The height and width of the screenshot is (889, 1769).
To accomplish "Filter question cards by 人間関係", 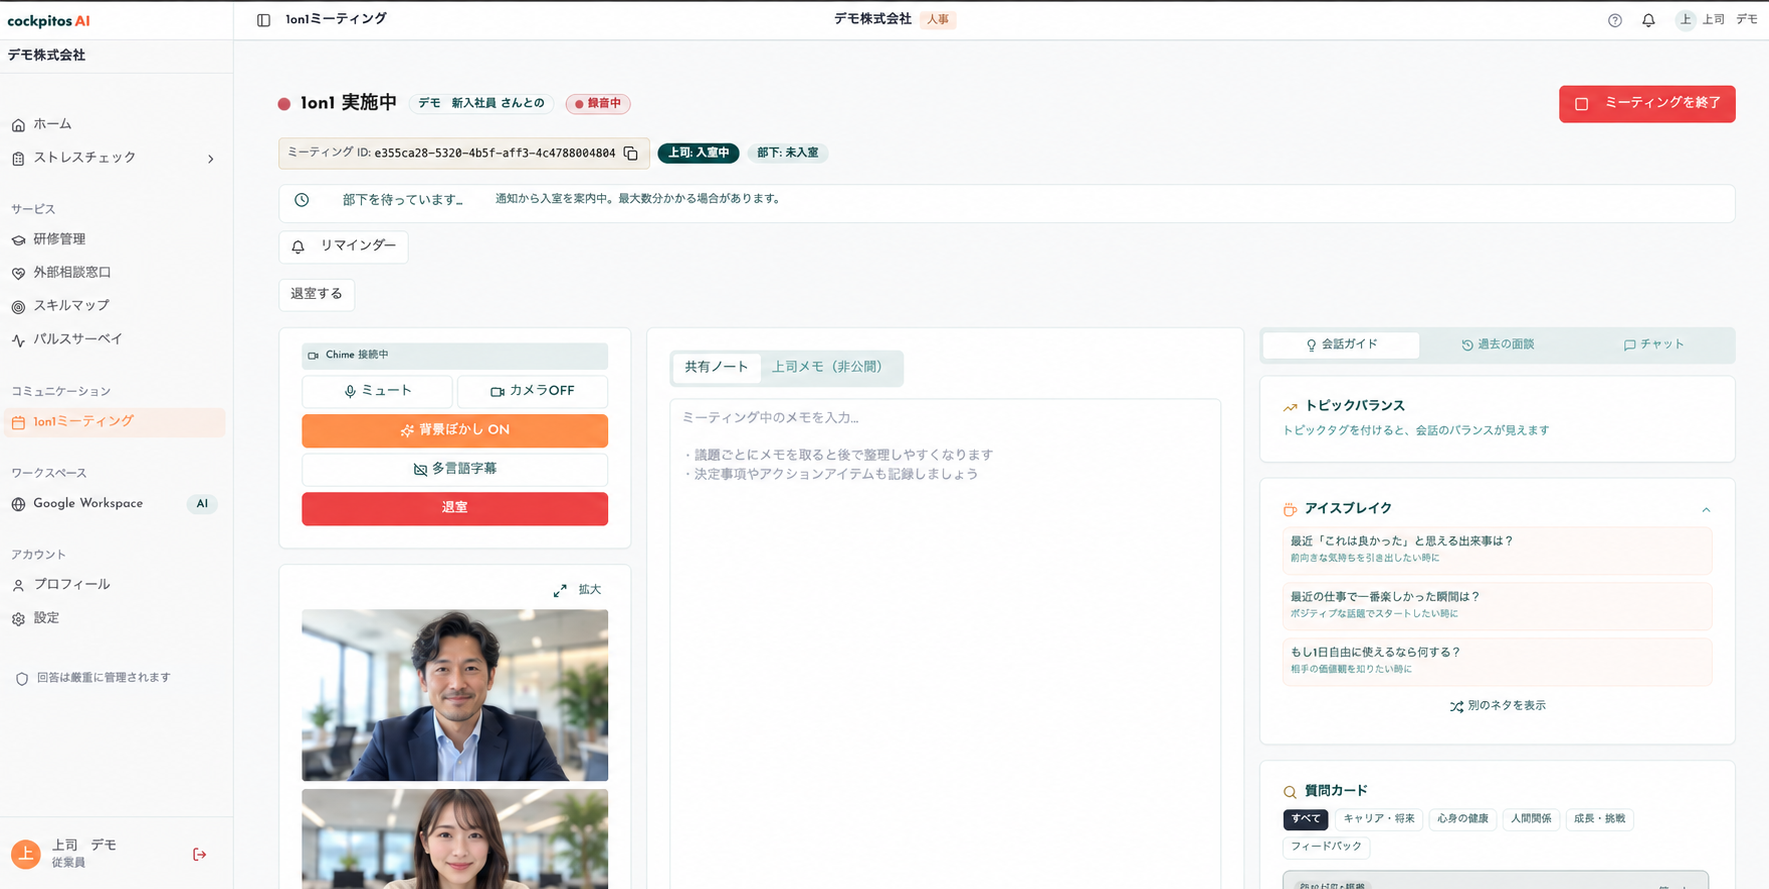I will click(x=1531, y=819).
